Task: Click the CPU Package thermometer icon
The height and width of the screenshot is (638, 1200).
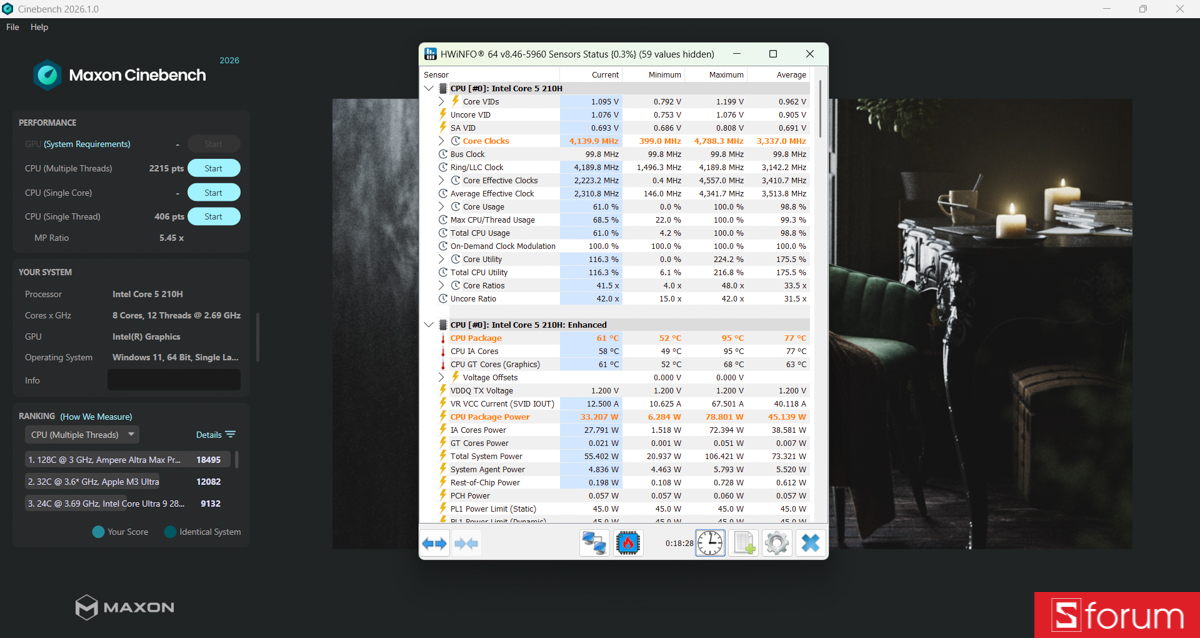Action: (x=443, y=338)
